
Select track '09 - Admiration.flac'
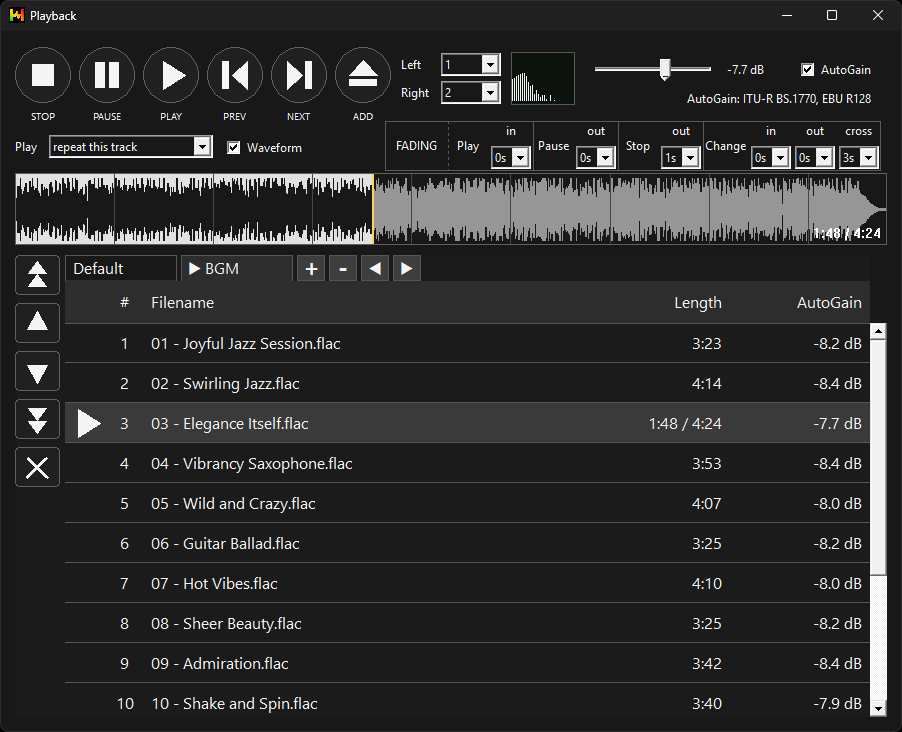467,664
